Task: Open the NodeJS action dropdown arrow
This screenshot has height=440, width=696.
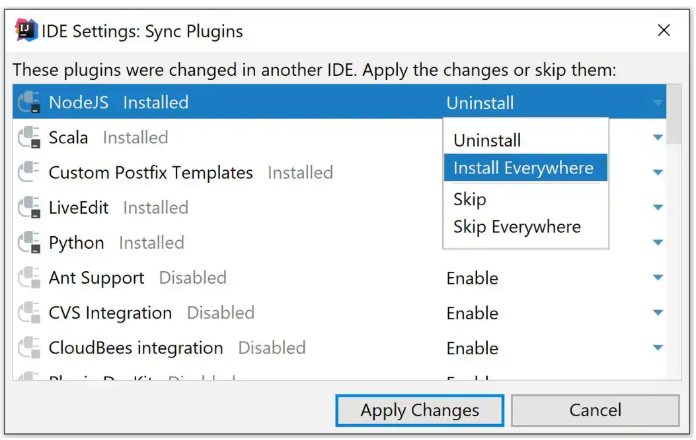Action: [x=657, y=103]
